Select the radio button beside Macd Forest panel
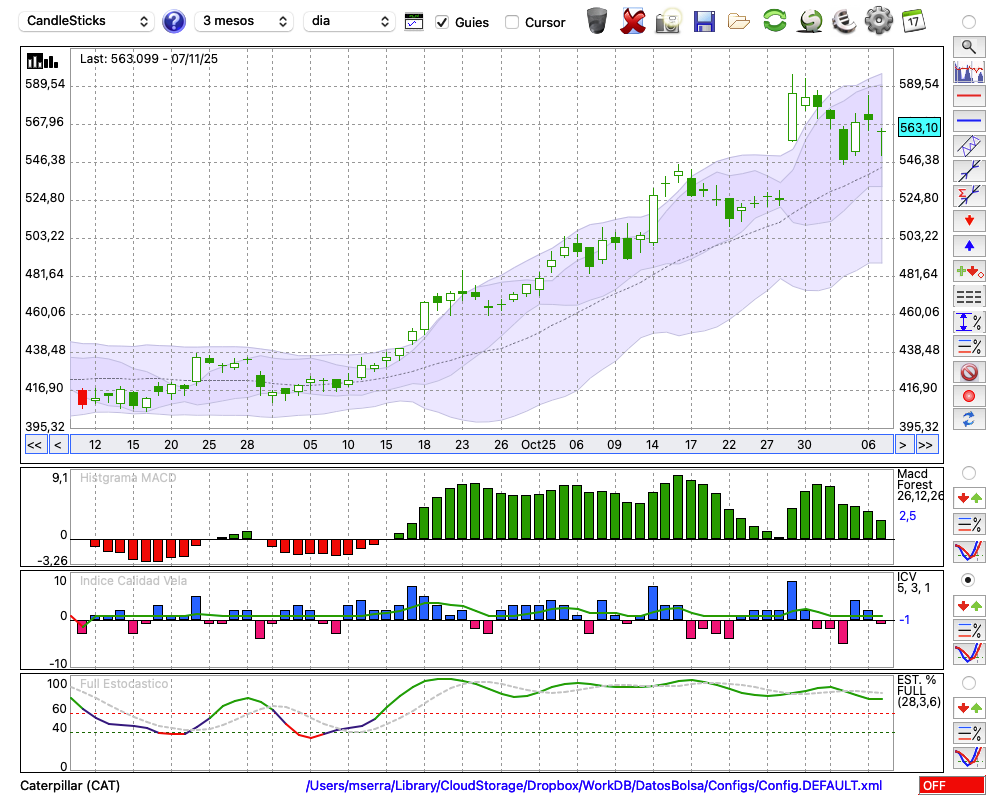 (968, 472)
